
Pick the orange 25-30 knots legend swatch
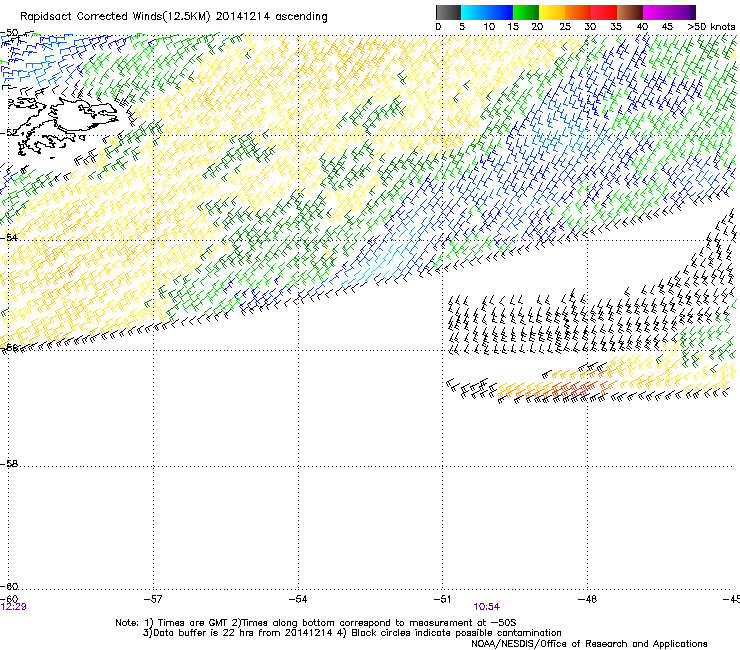pyautogui.click(x=578, y=12)
